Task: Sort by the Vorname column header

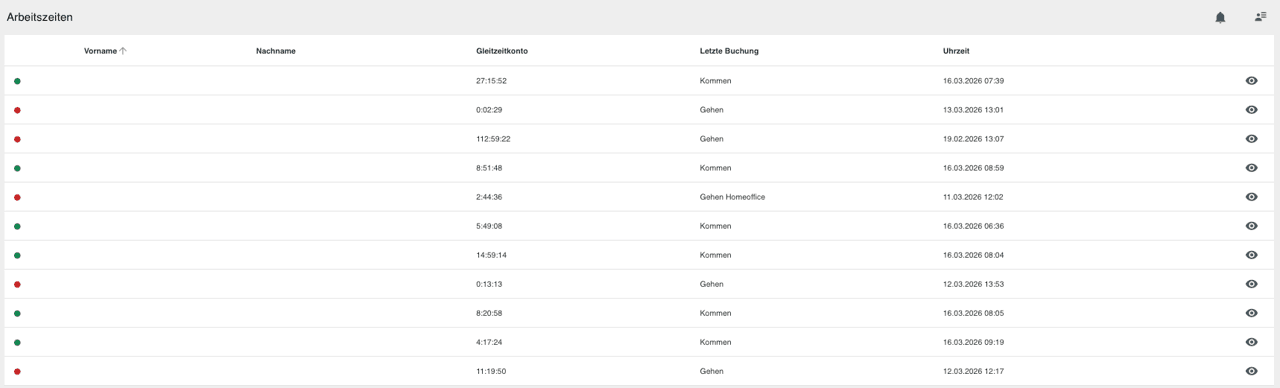Action: coord(100,51)
